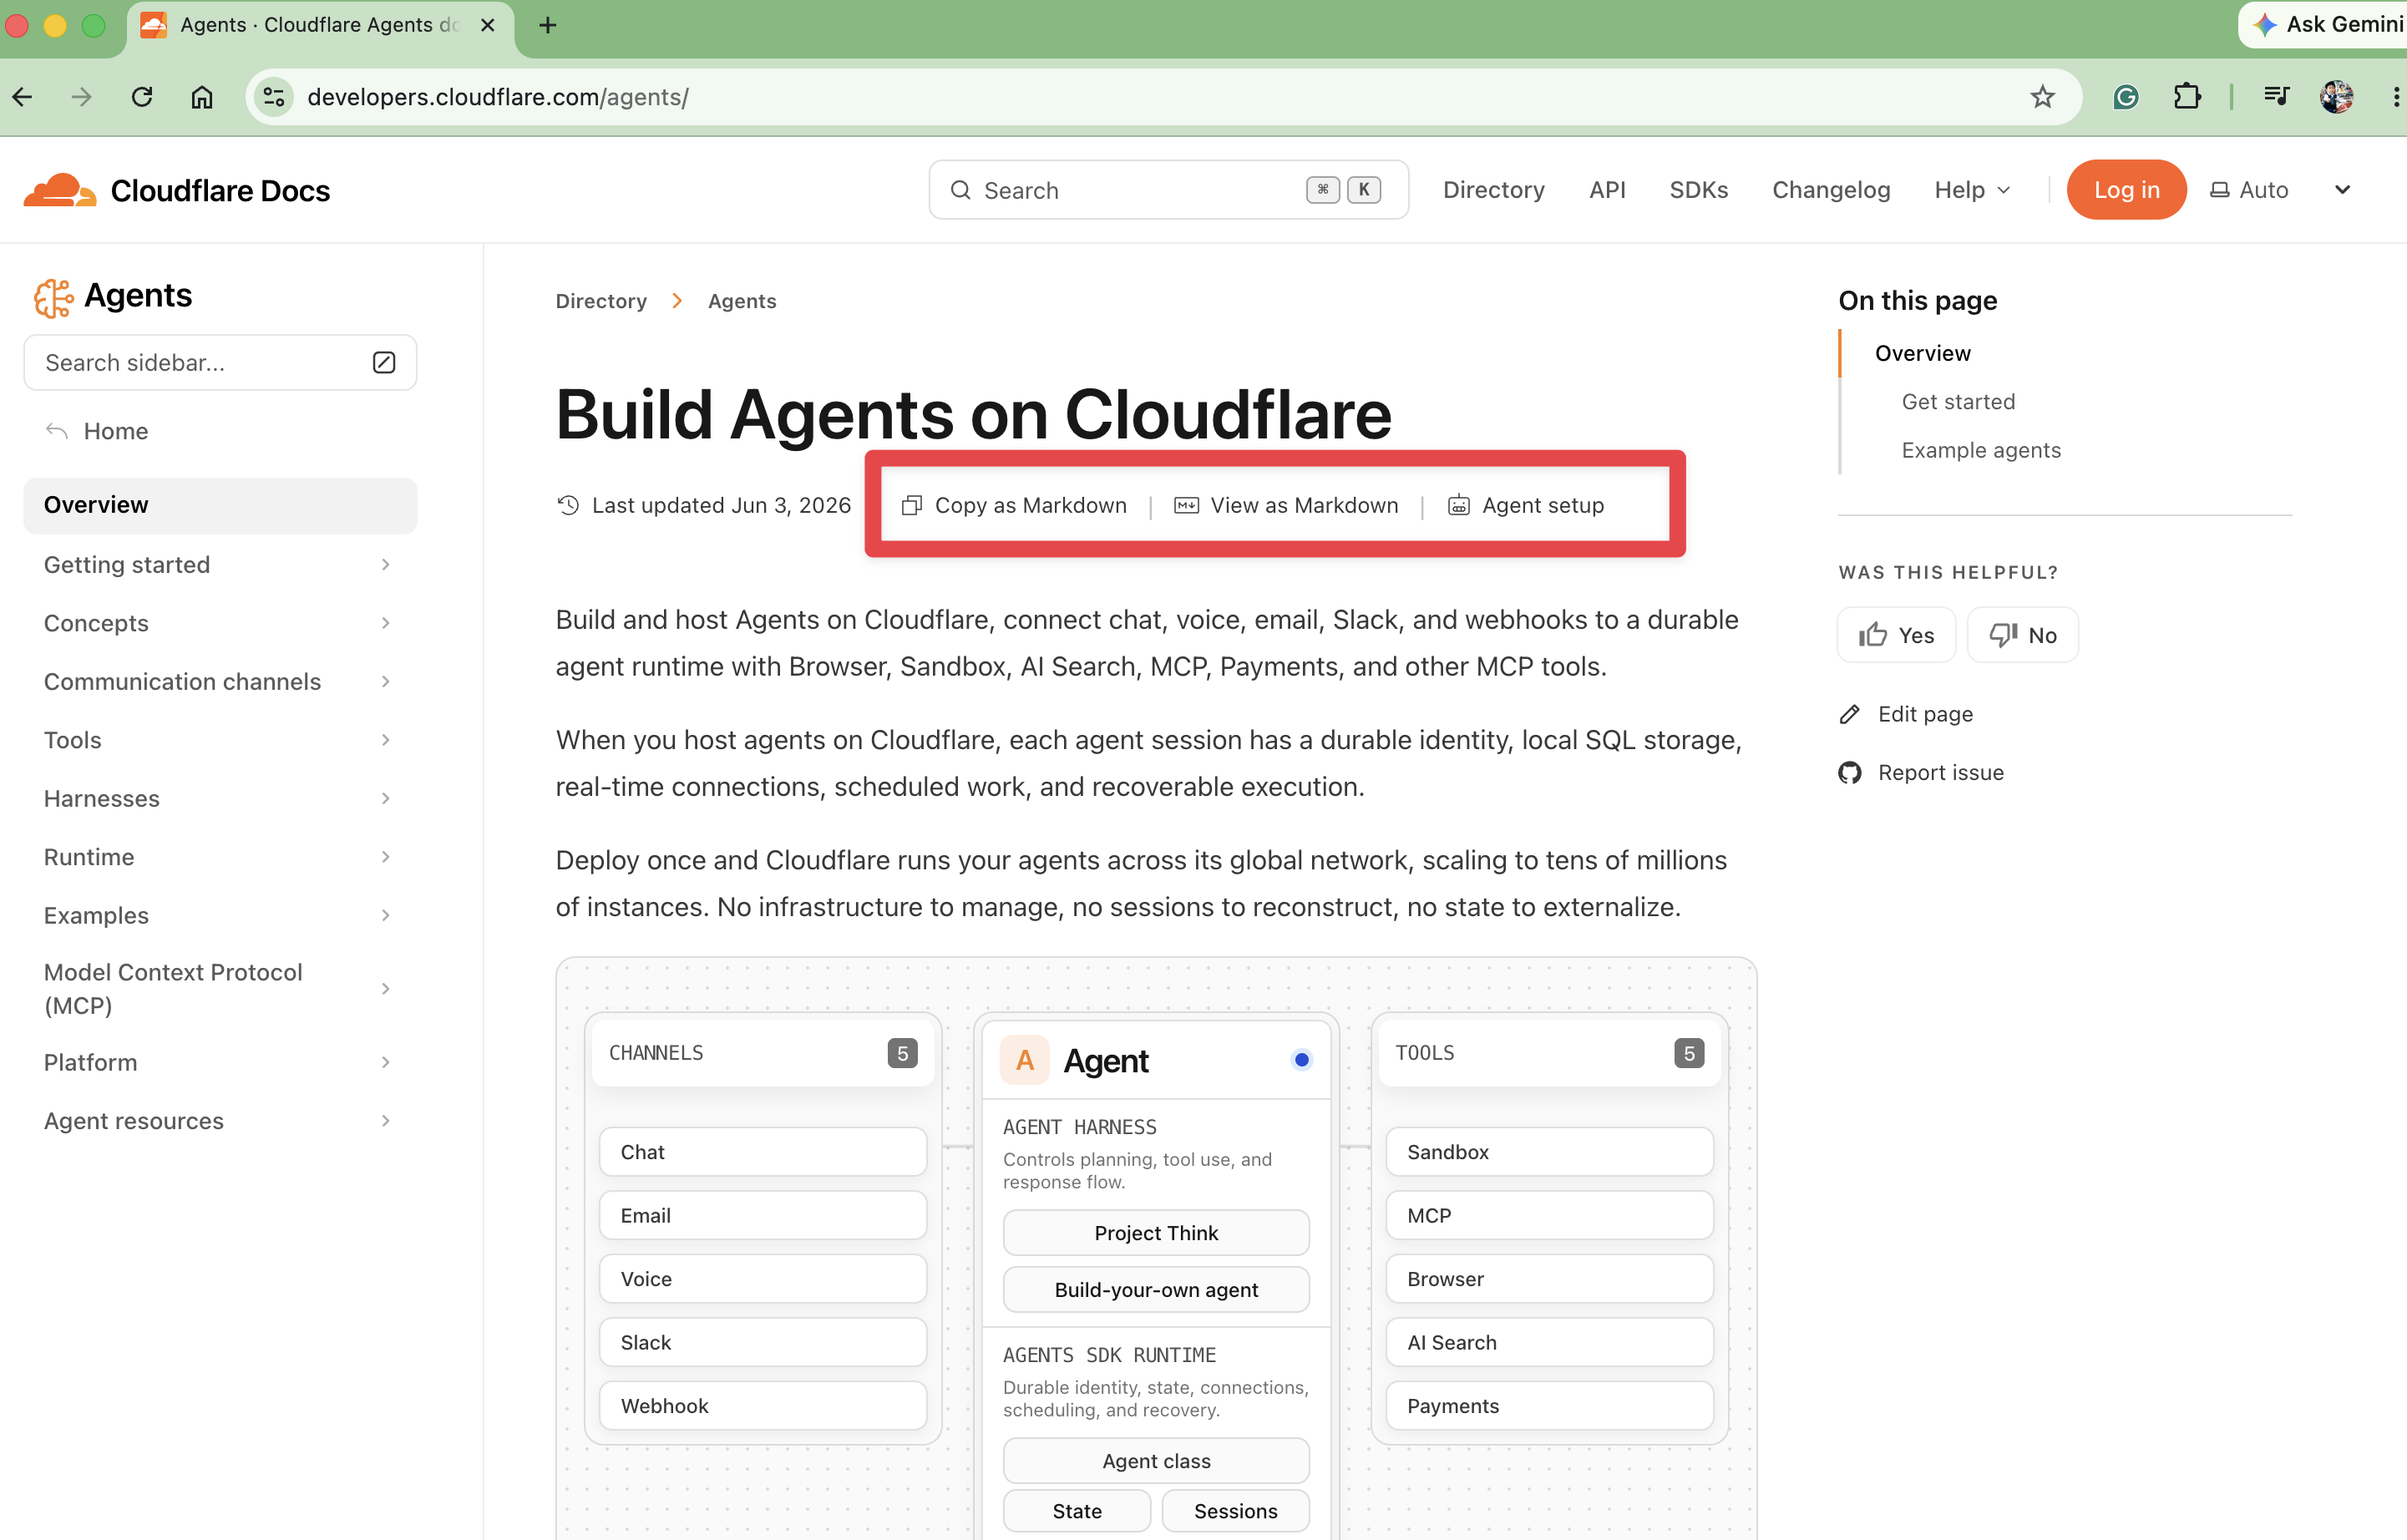The height and width of the screenshot is (1540, 2407).
Task: Bookmark page with the star icon
Action: pos(2042,97)
